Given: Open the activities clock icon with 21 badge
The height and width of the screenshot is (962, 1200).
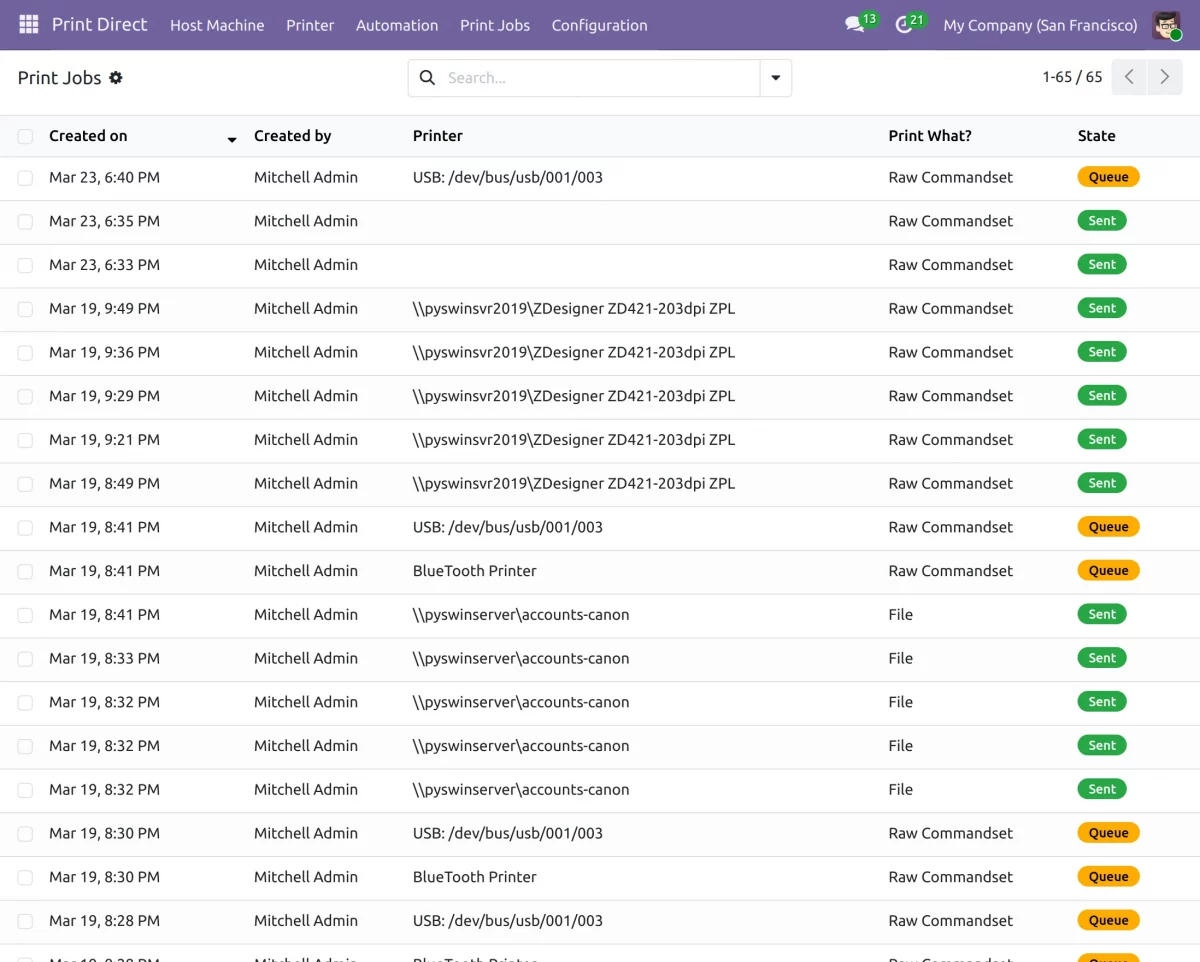Looking at the screenshot, I should (904, 25).
